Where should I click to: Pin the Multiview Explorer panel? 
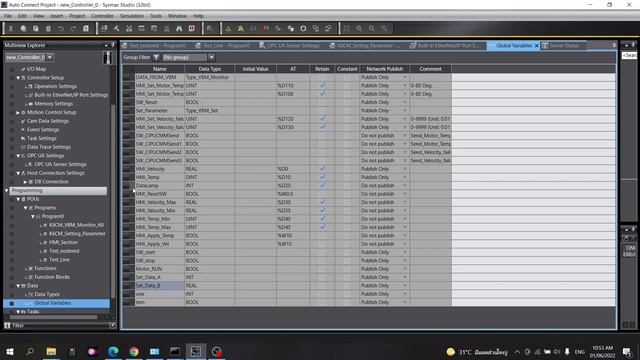click(x=113, y=45)
